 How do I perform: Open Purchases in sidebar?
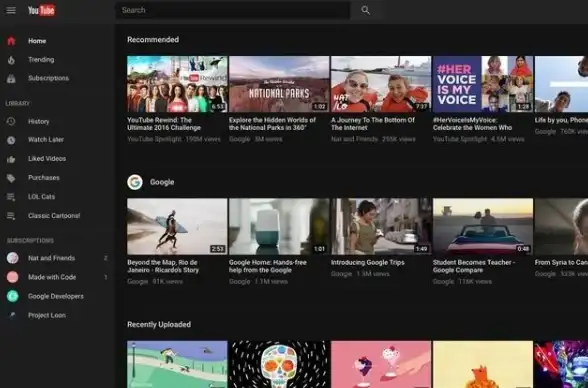coord(44,178)
